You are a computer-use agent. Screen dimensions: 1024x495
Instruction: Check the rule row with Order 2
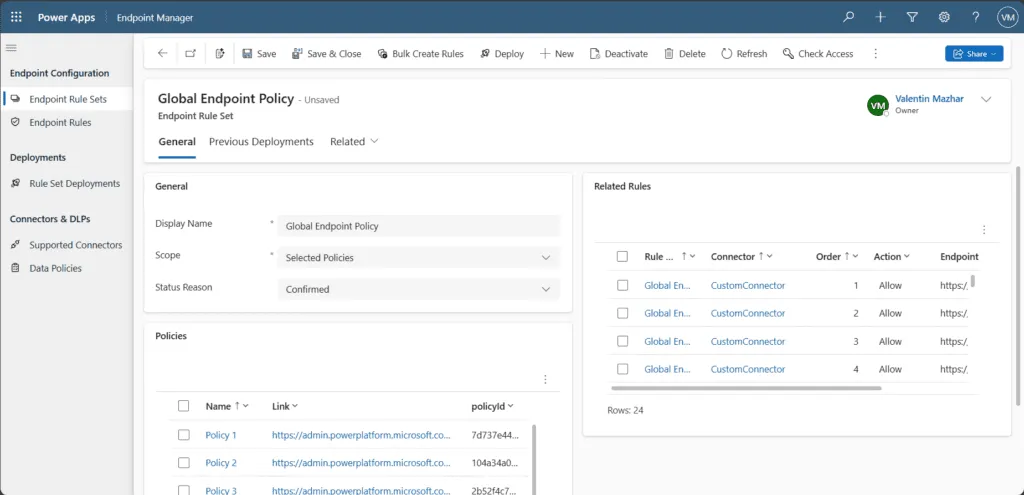coord(622,313)
